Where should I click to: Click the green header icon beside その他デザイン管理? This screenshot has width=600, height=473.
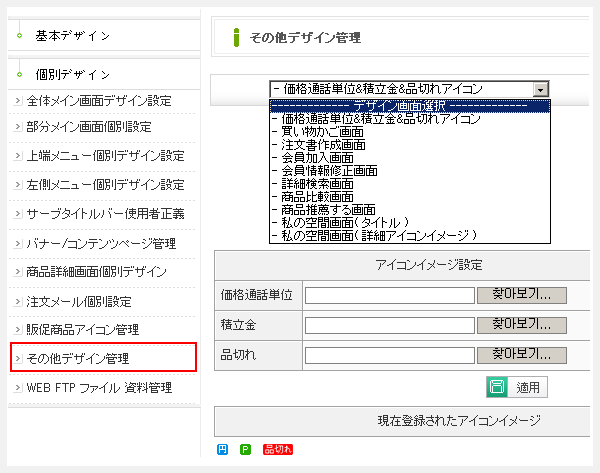(x=235, y=38)
